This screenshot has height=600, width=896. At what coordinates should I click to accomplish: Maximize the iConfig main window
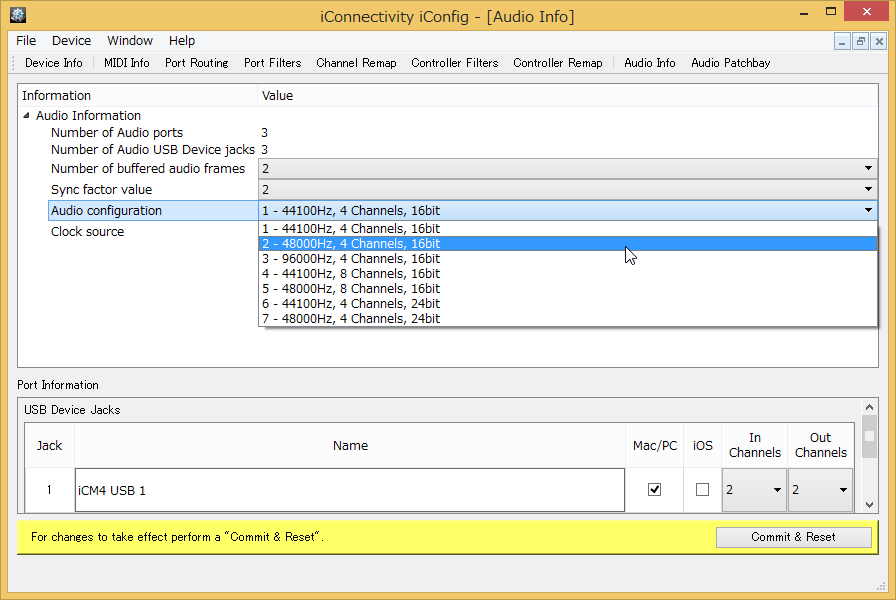(x=831, y=11)
